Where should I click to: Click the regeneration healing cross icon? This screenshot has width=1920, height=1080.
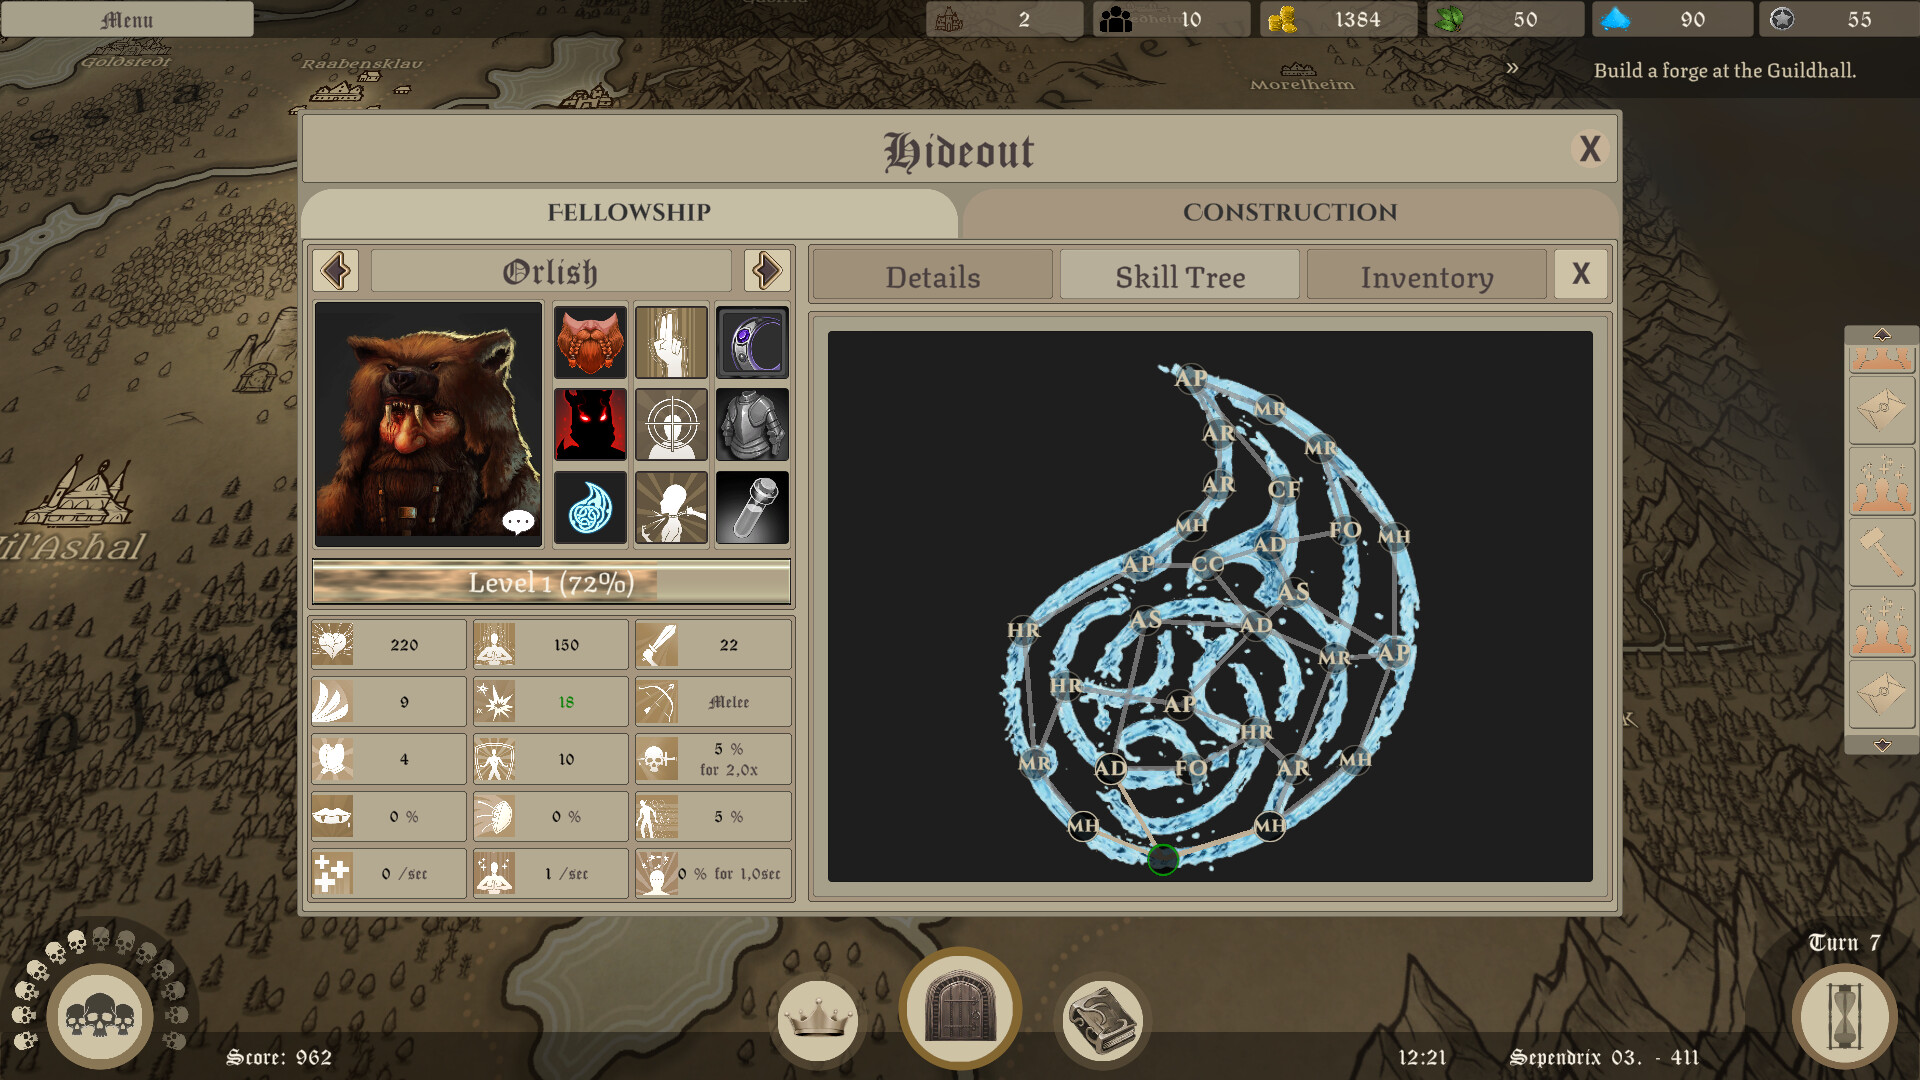coord(336,870)
